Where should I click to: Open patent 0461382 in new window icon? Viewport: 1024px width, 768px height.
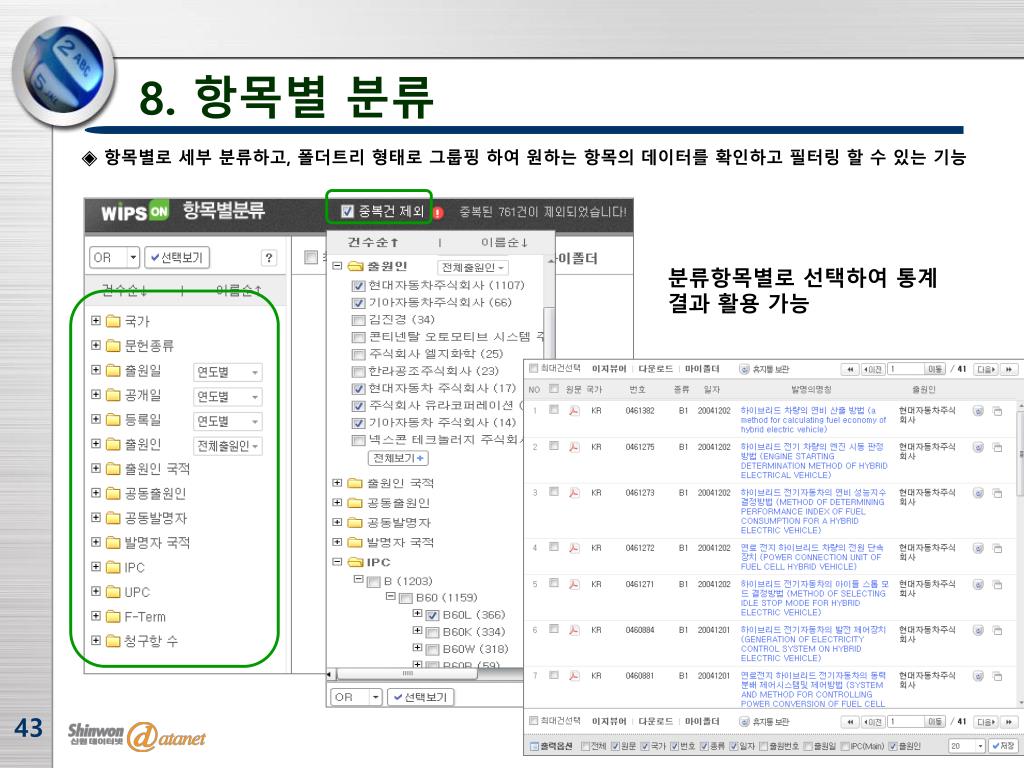(x=998, y=411)
